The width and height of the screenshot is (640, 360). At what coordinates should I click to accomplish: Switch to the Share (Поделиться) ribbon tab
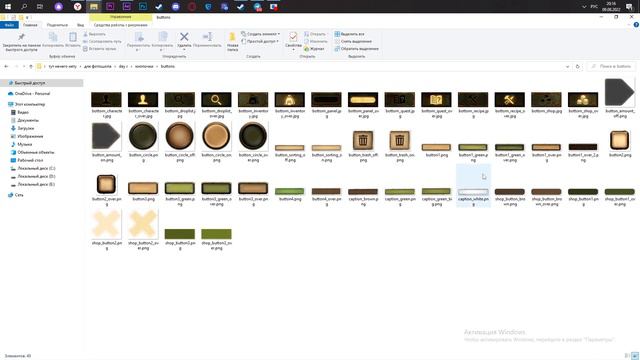point(57,25)
